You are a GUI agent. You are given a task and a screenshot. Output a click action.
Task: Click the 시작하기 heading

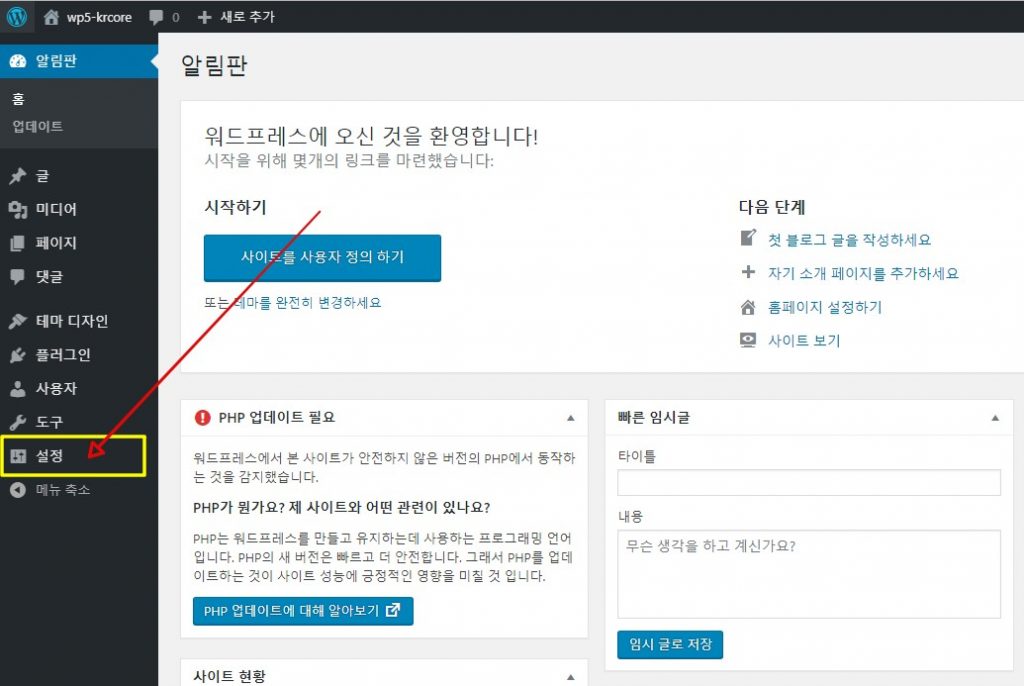tap(236, 207)
